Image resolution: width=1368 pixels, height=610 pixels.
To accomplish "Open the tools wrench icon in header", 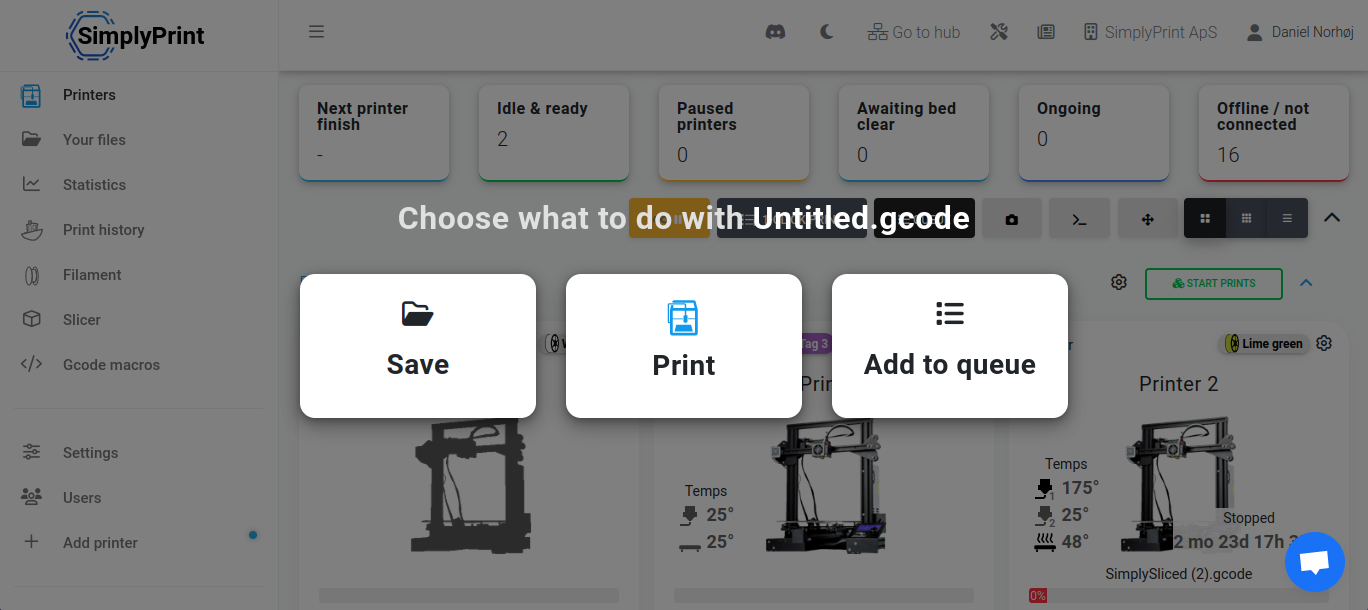I will [999, 32].
